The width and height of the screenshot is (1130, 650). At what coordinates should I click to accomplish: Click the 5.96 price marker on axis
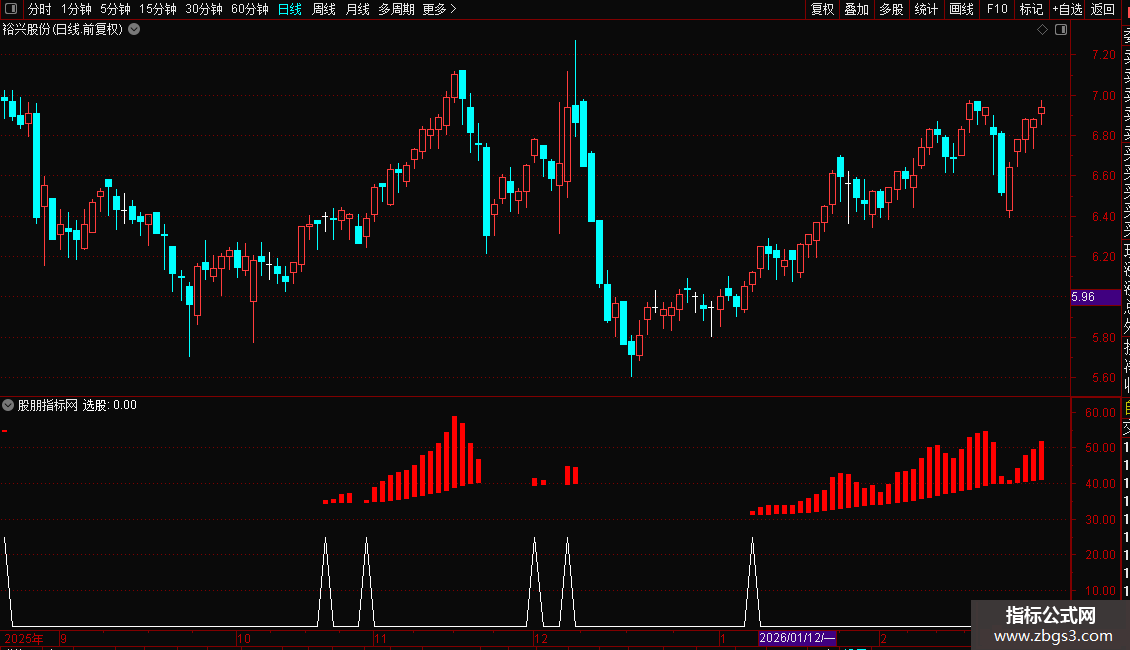coord(1095,297)
